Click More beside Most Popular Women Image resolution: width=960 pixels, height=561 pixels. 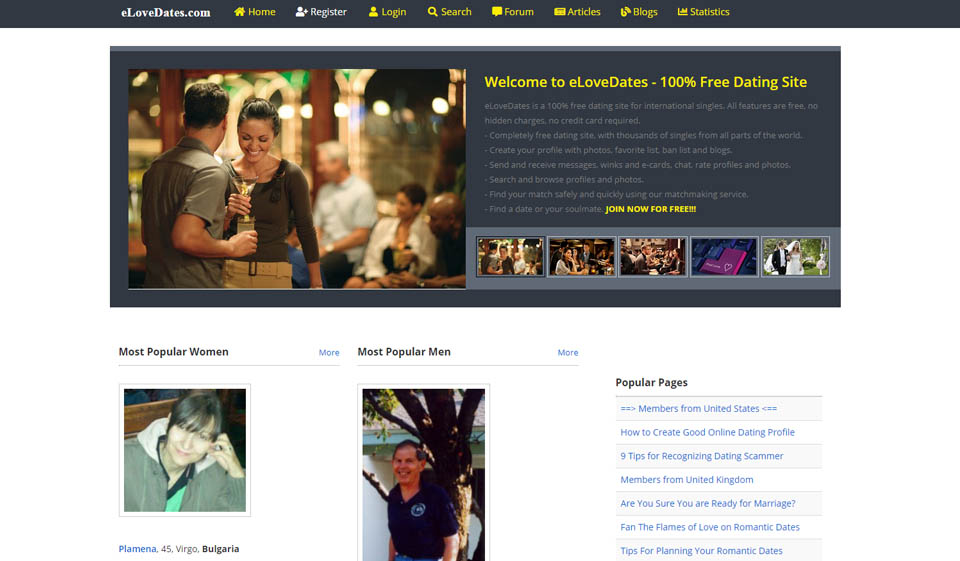(329, 353)
